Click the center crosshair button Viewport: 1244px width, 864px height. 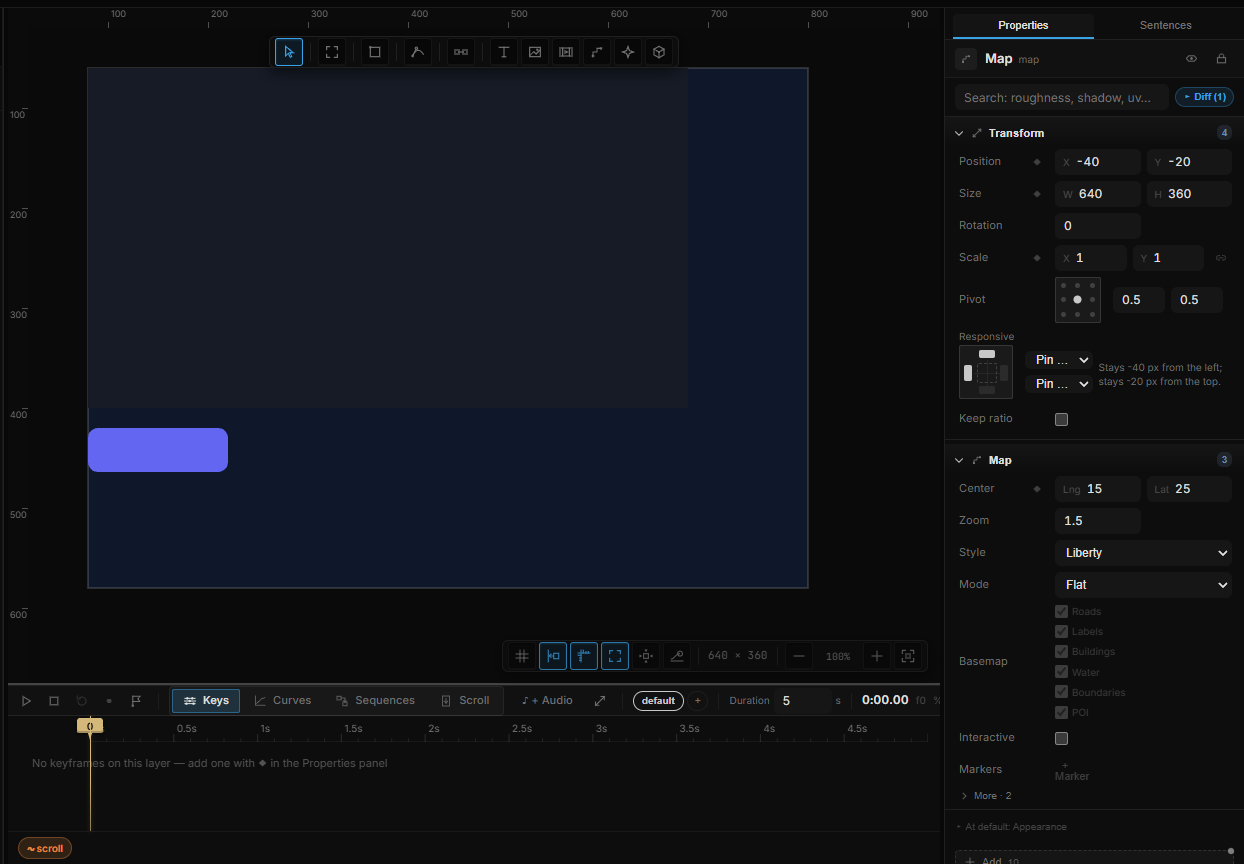point(646,656)
